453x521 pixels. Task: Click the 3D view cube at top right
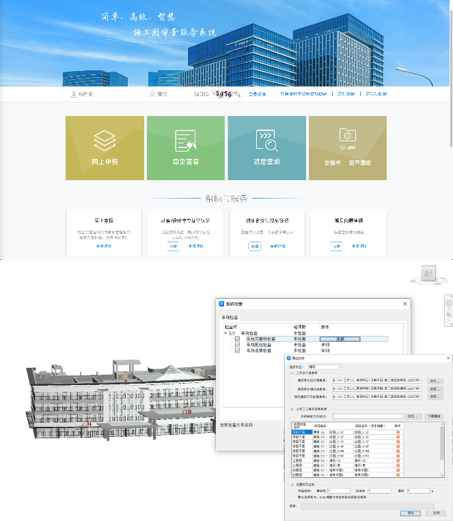[429, 274]
